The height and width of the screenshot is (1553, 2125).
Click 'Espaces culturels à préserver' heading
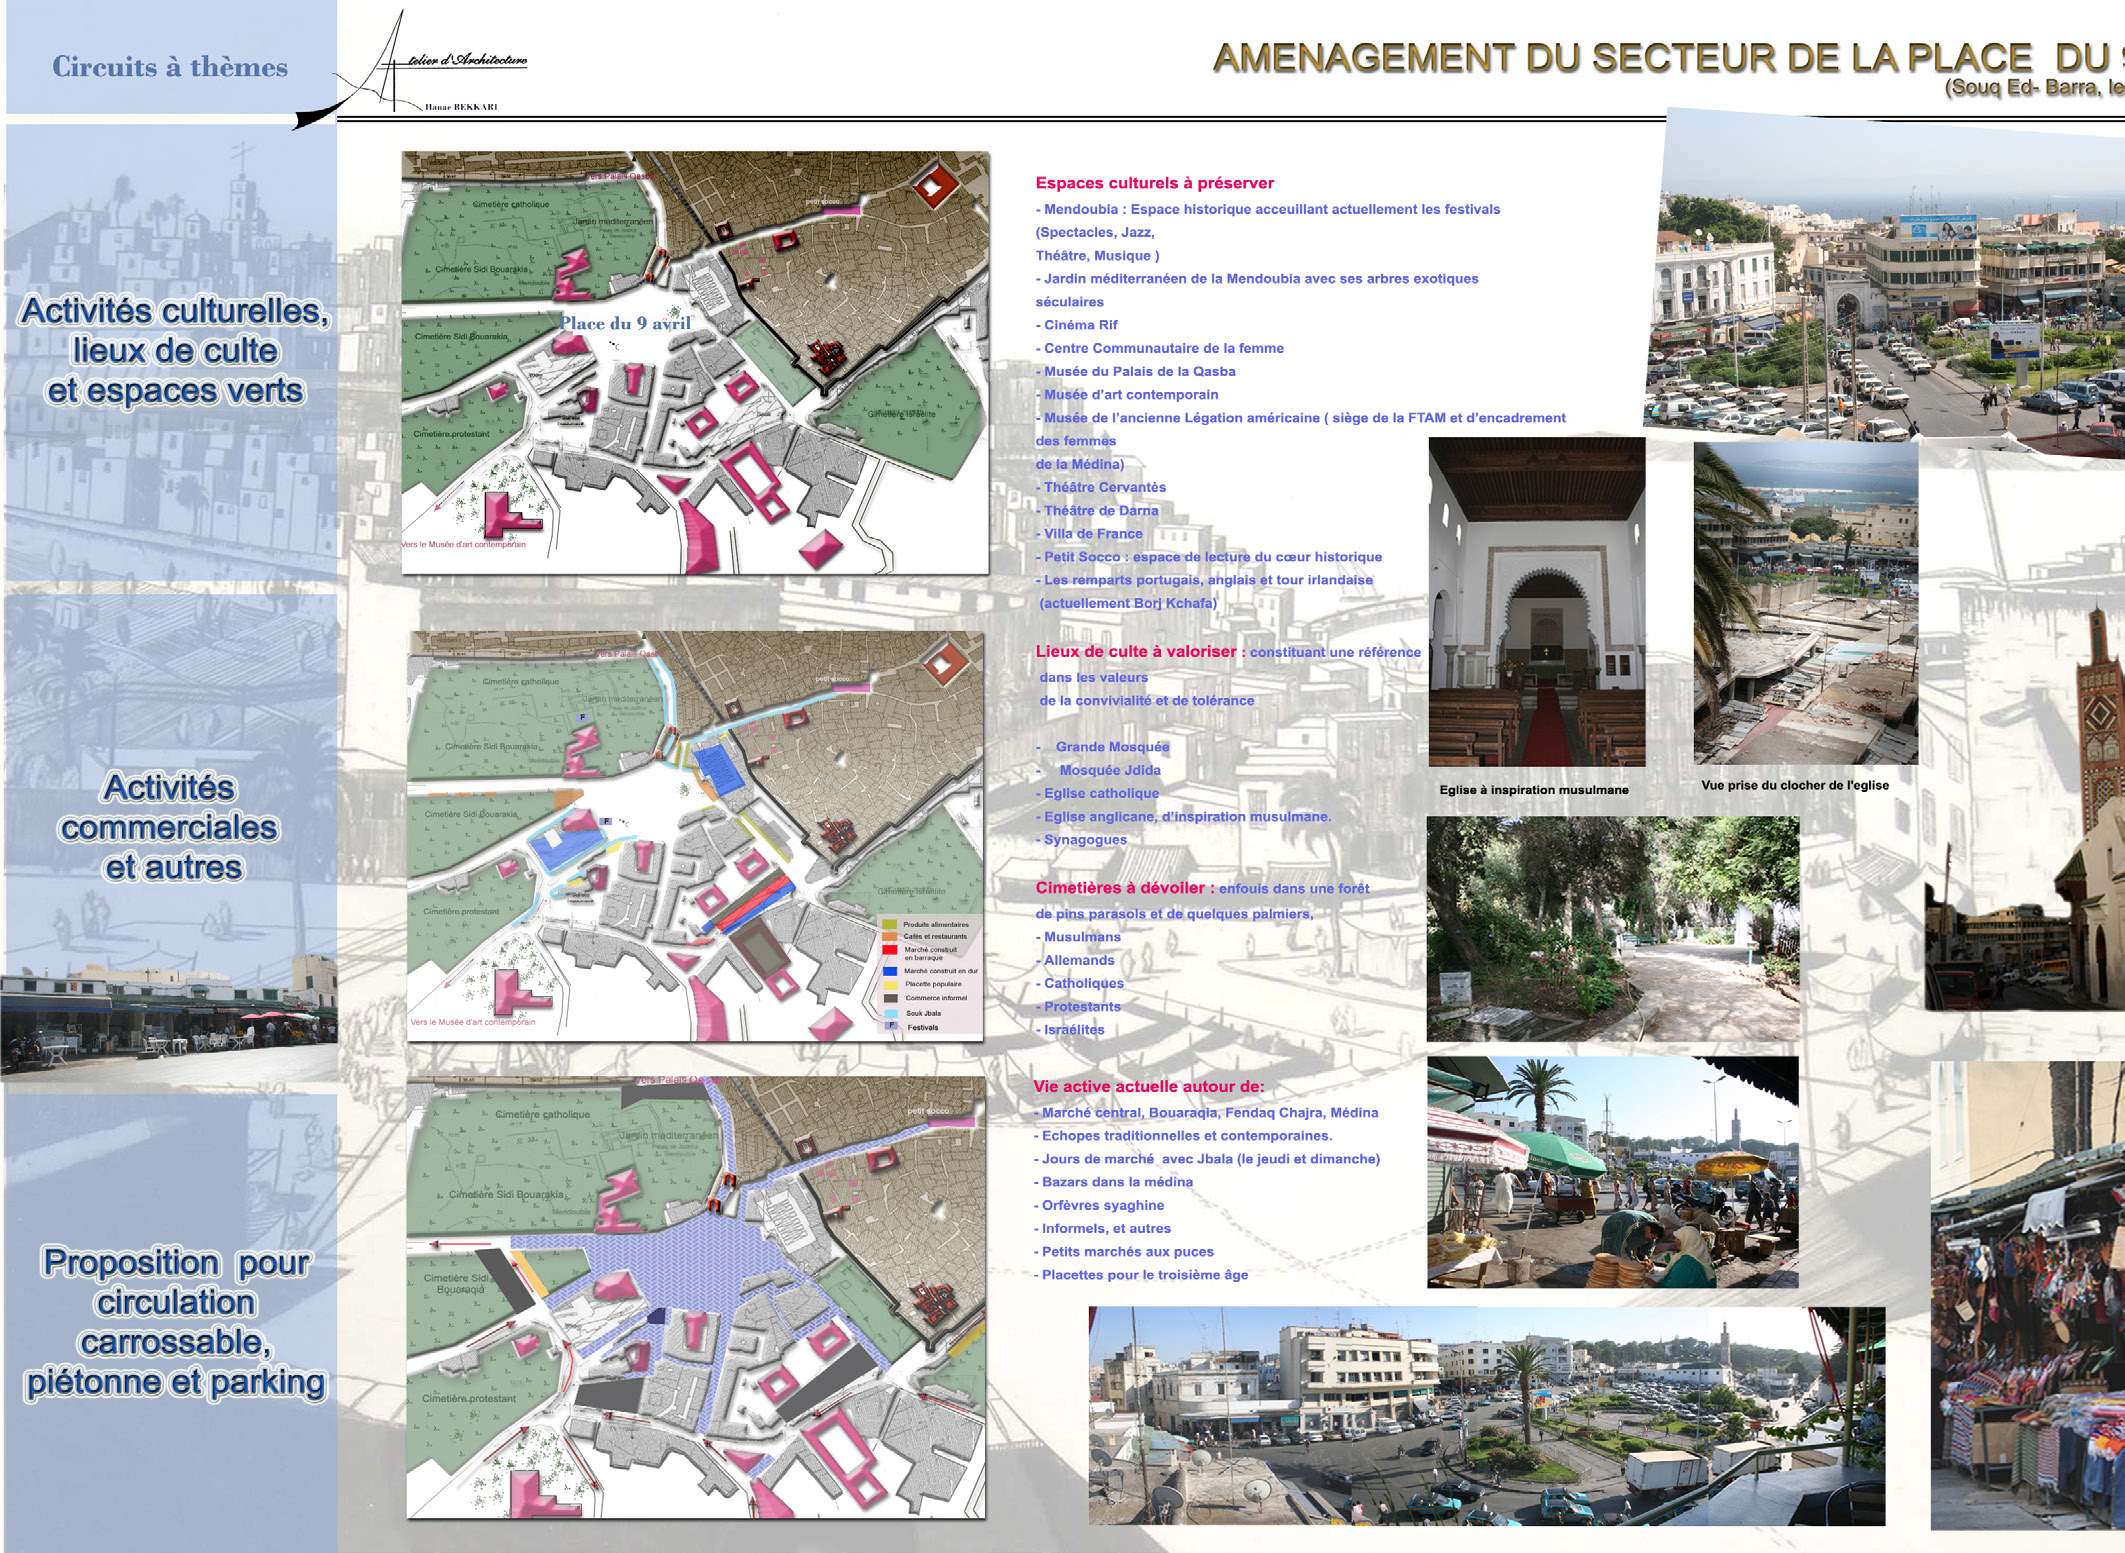click(1154, 183)
